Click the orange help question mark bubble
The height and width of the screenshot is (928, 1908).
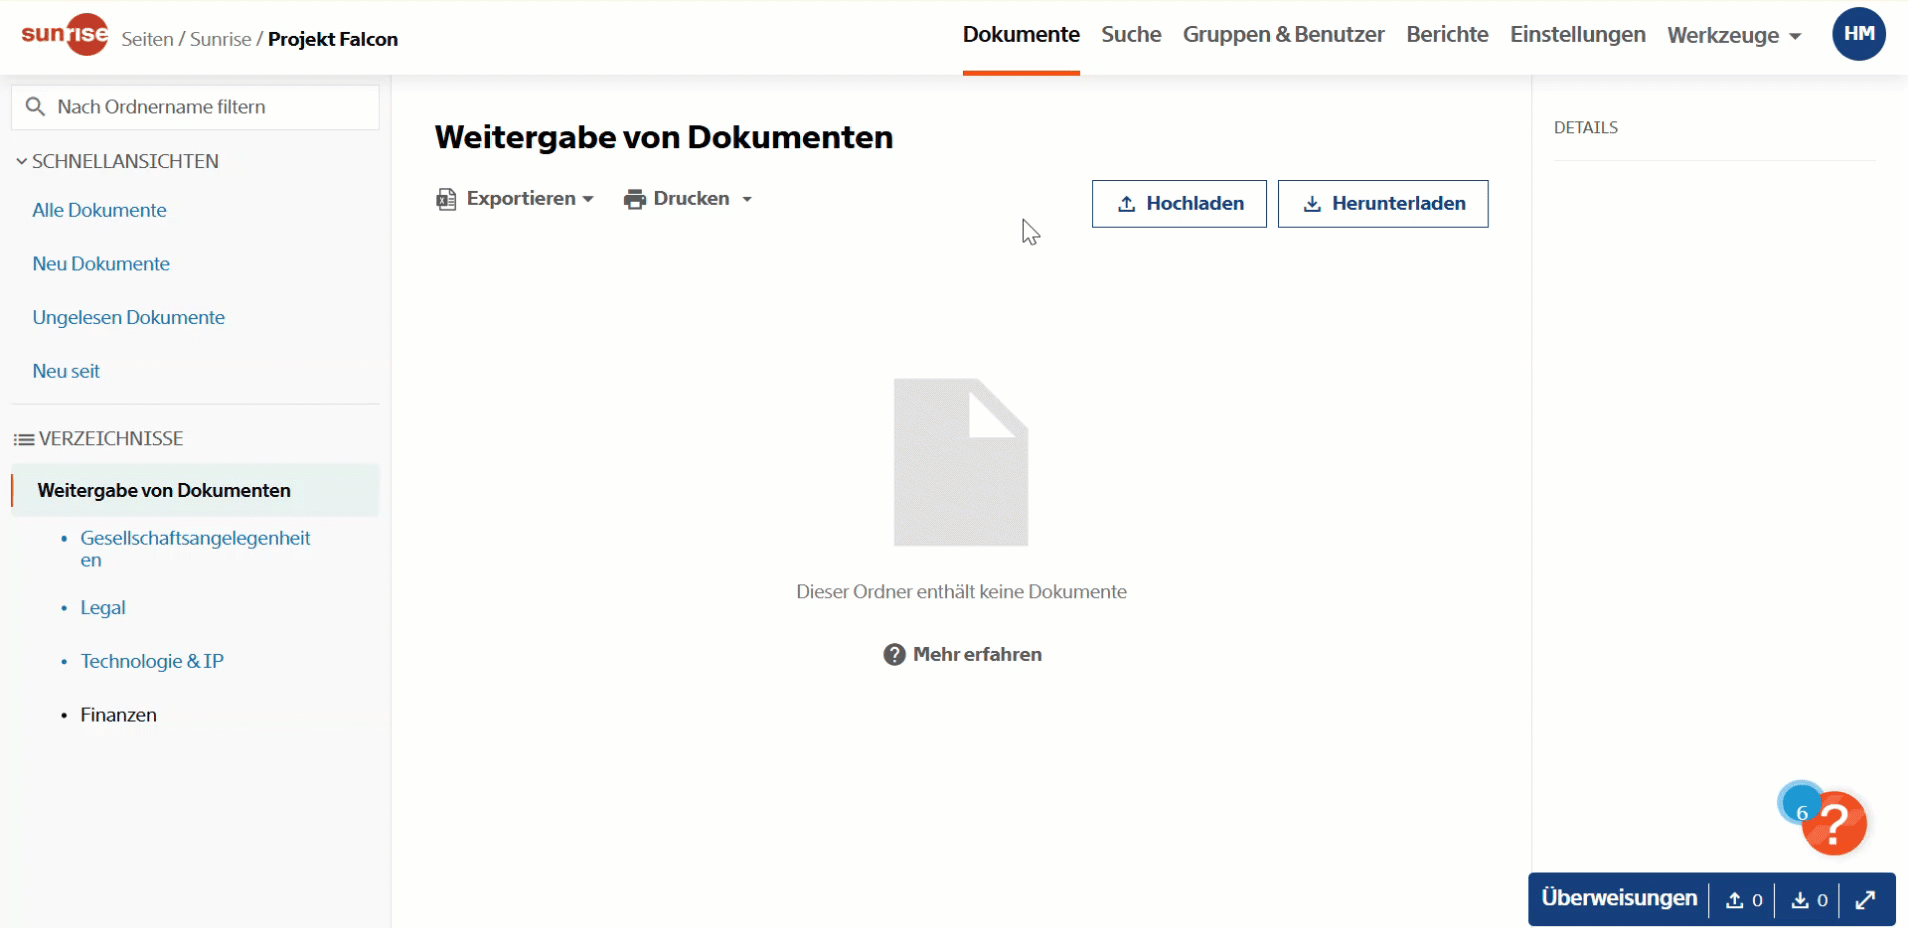(x=1835, y=824)
